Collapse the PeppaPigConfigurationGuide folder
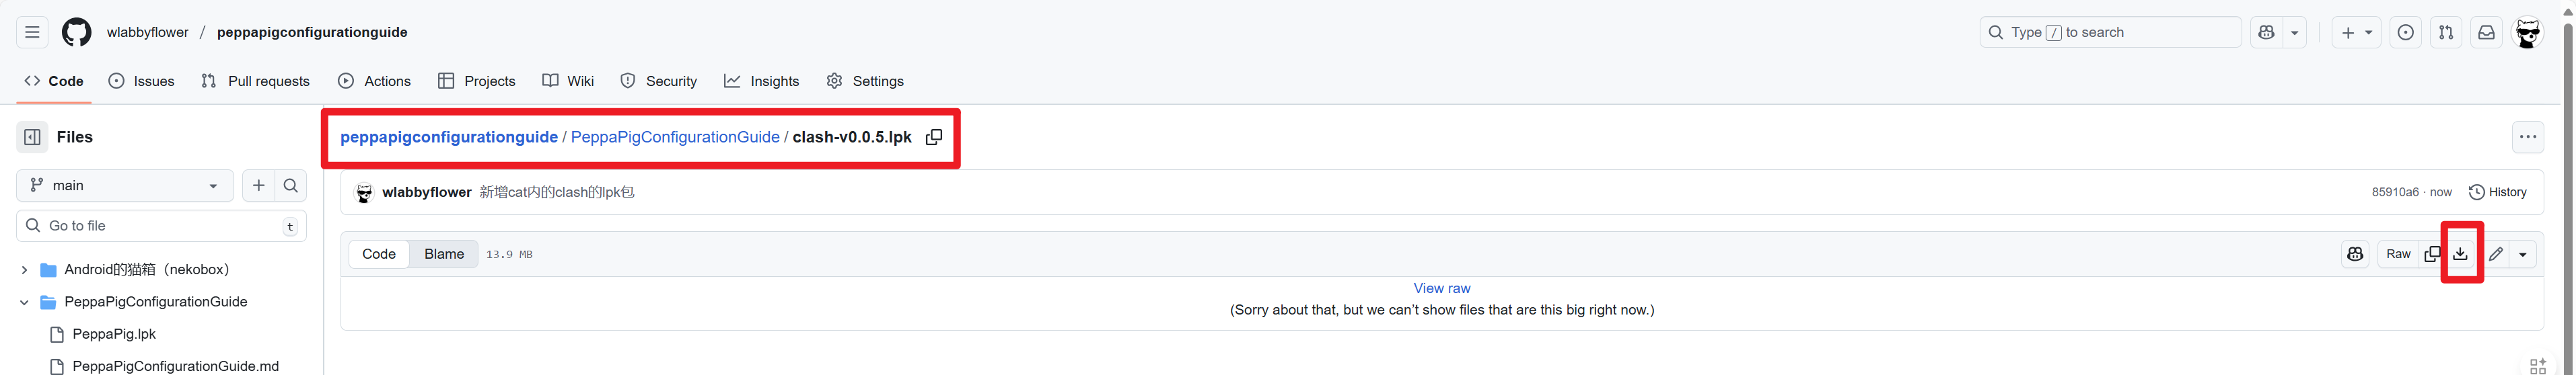Screen dimensions: 2576x375 click(x=24, y=302)
